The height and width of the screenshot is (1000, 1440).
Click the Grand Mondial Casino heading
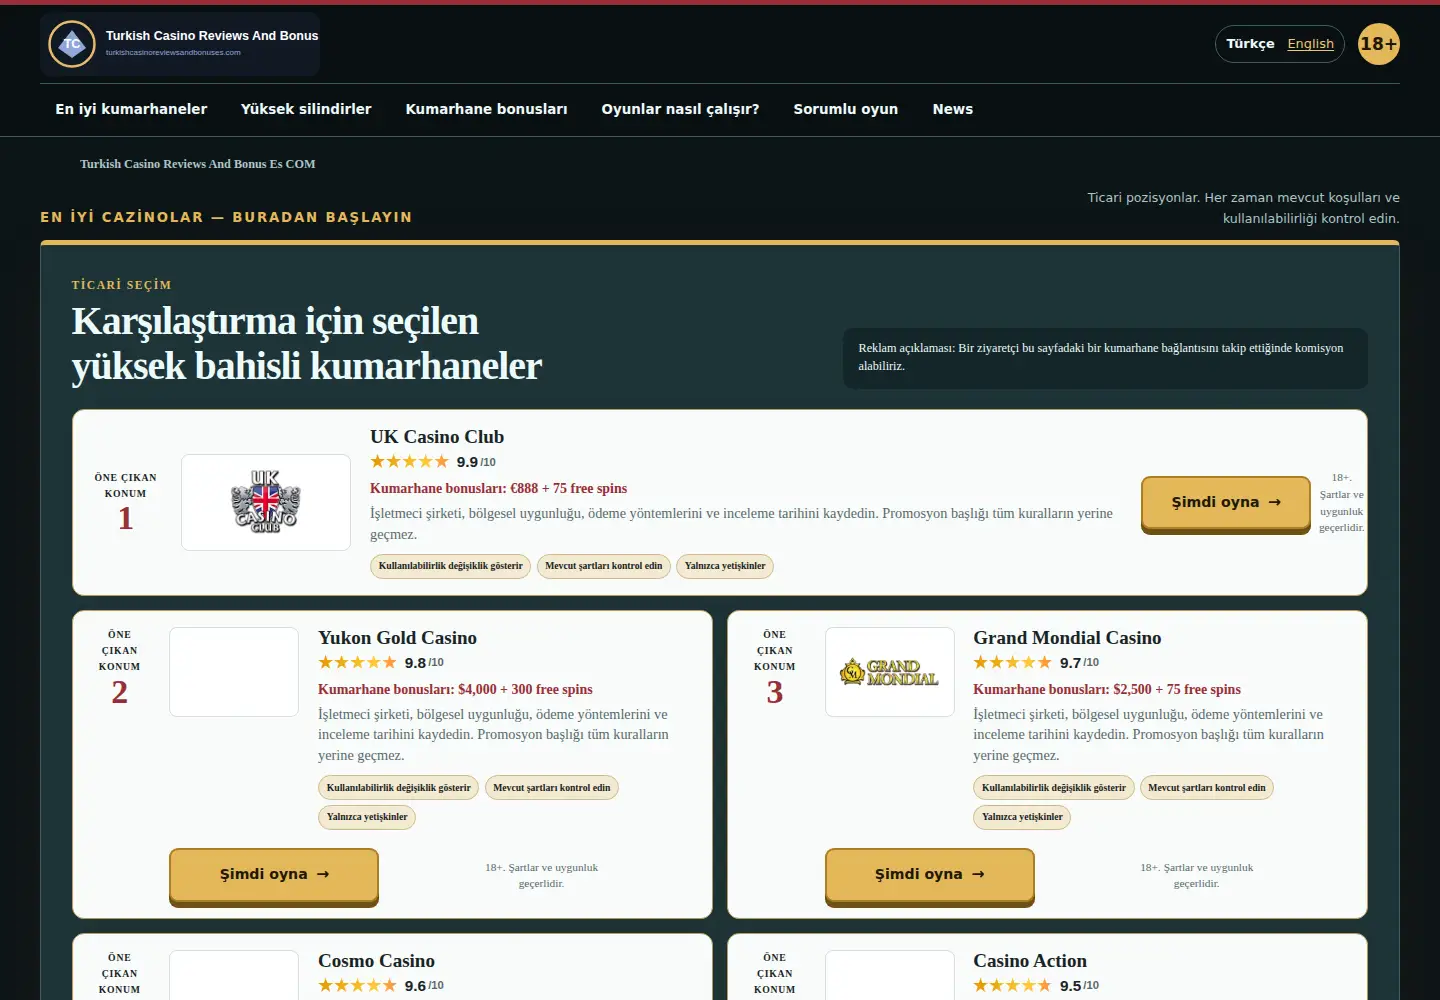(1067, 638)
